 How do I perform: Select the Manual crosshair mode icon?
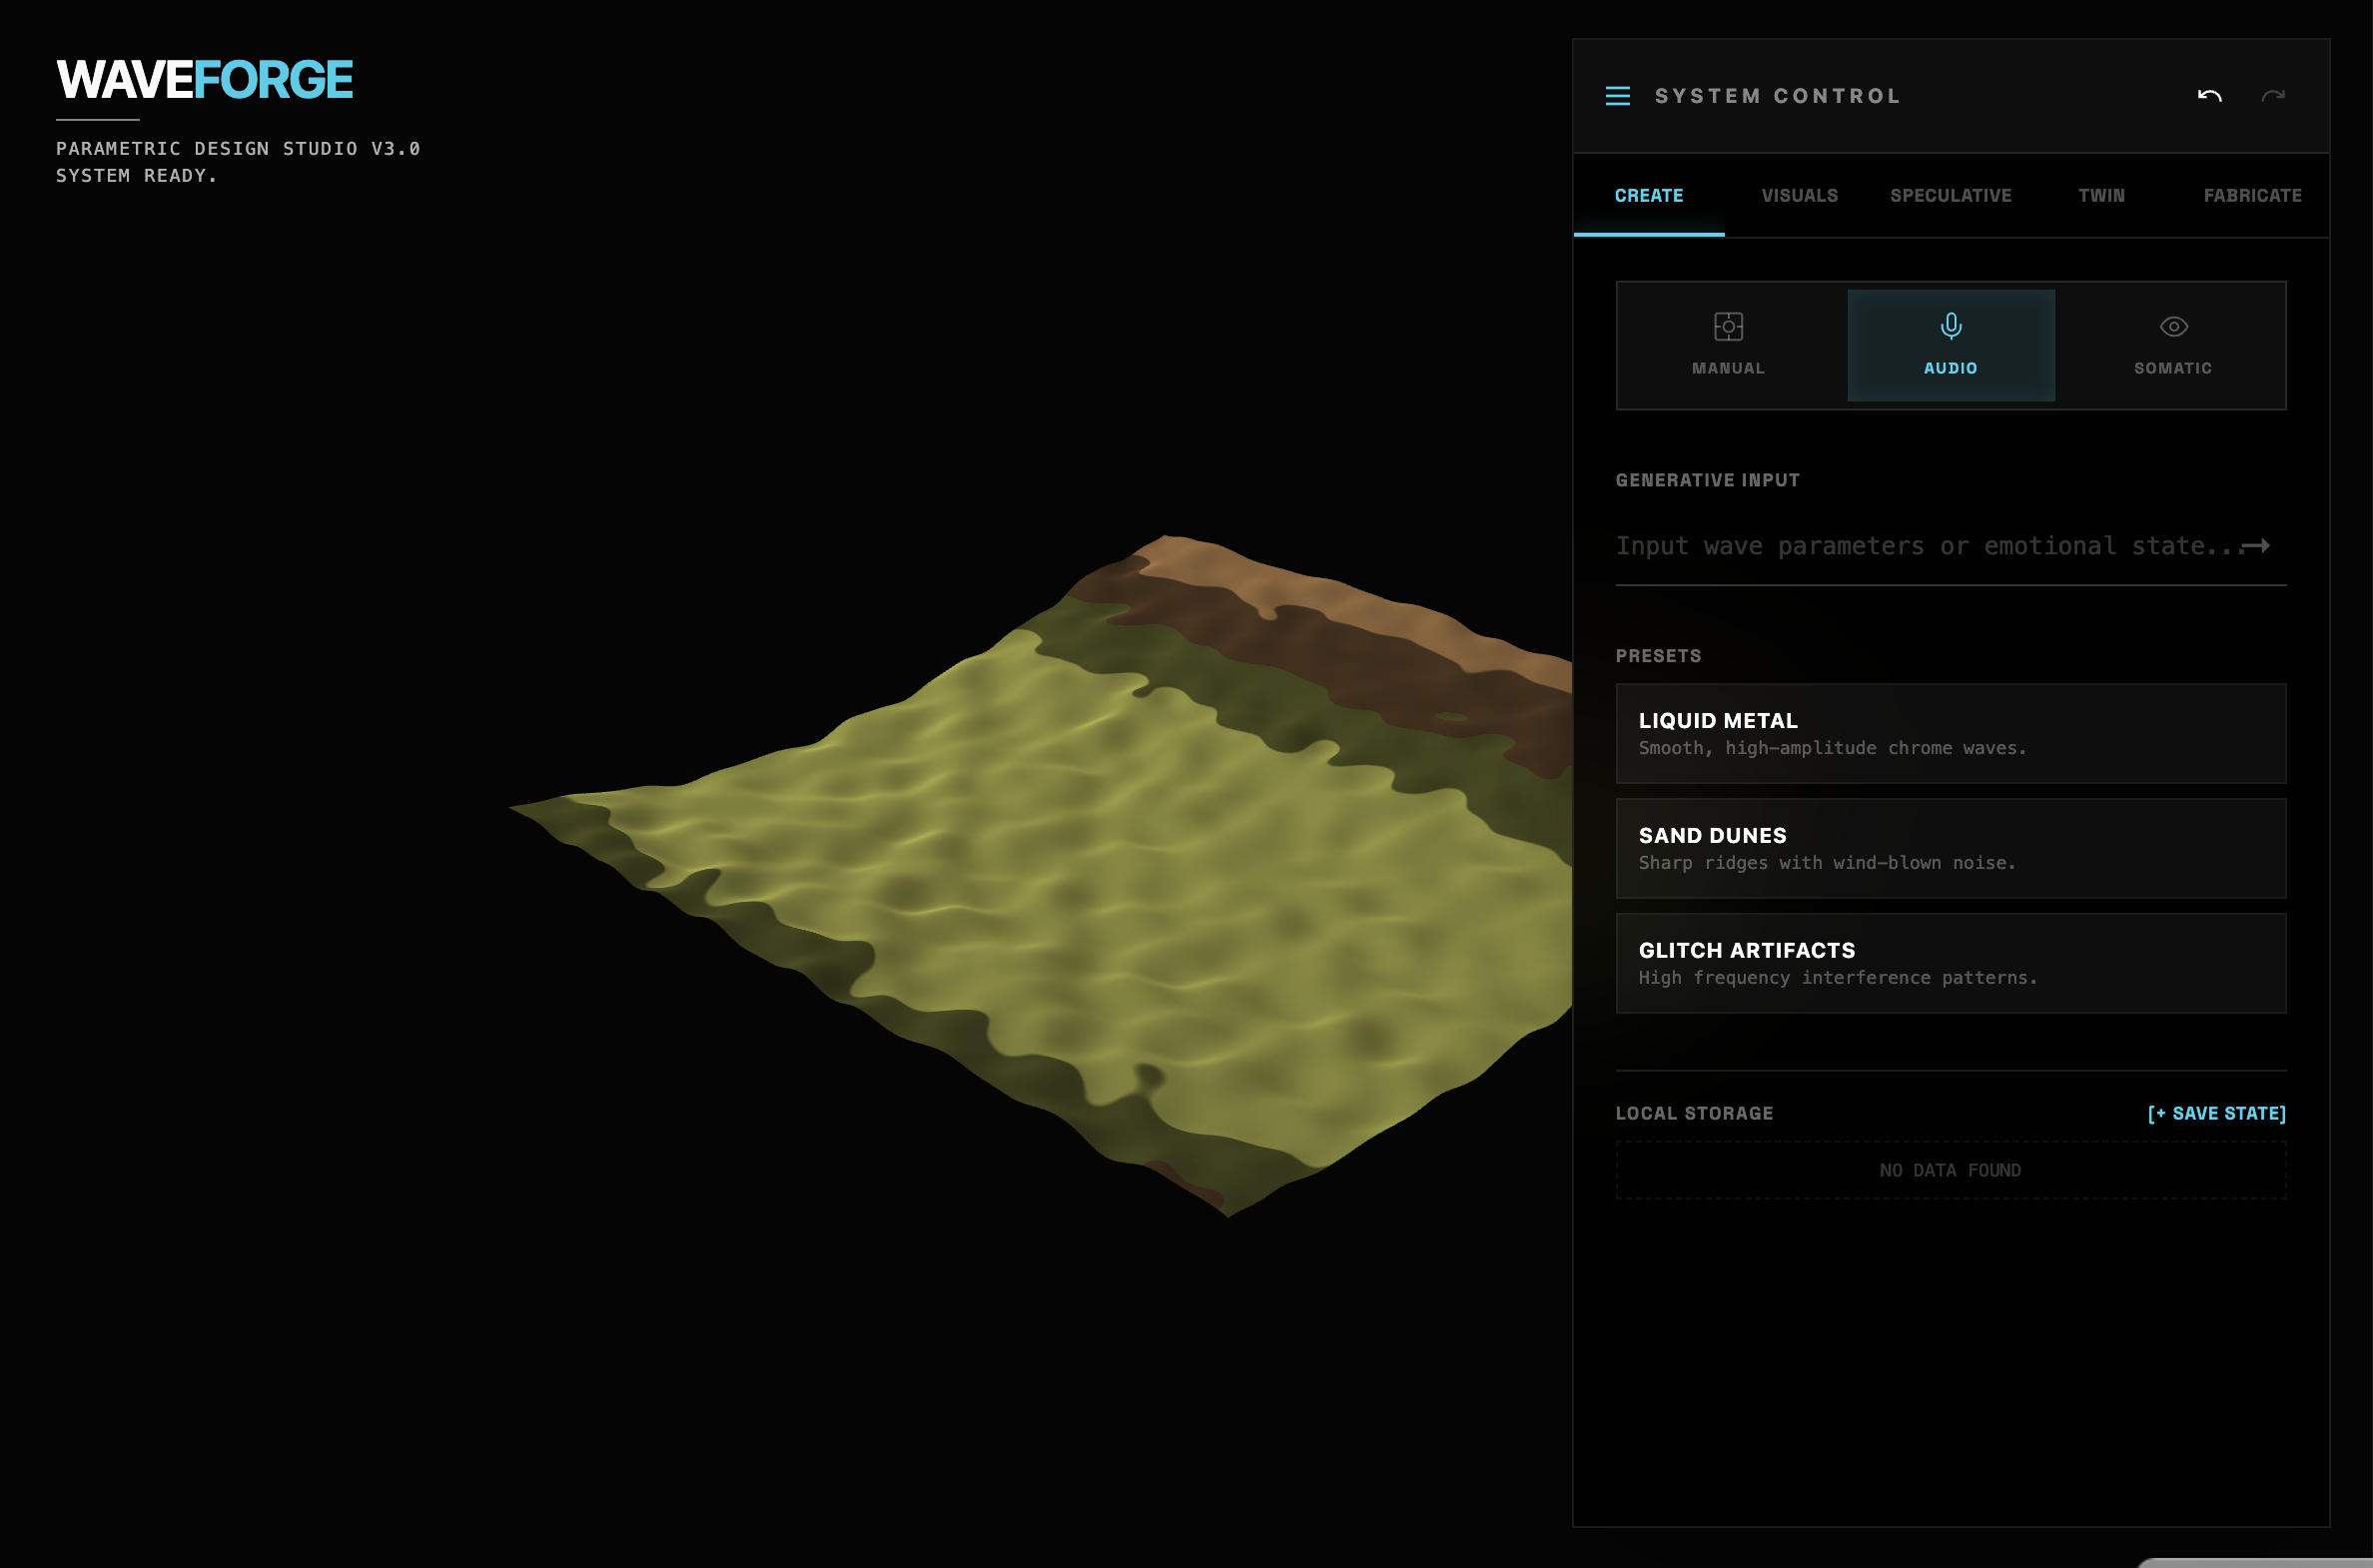pos(1728,327)
